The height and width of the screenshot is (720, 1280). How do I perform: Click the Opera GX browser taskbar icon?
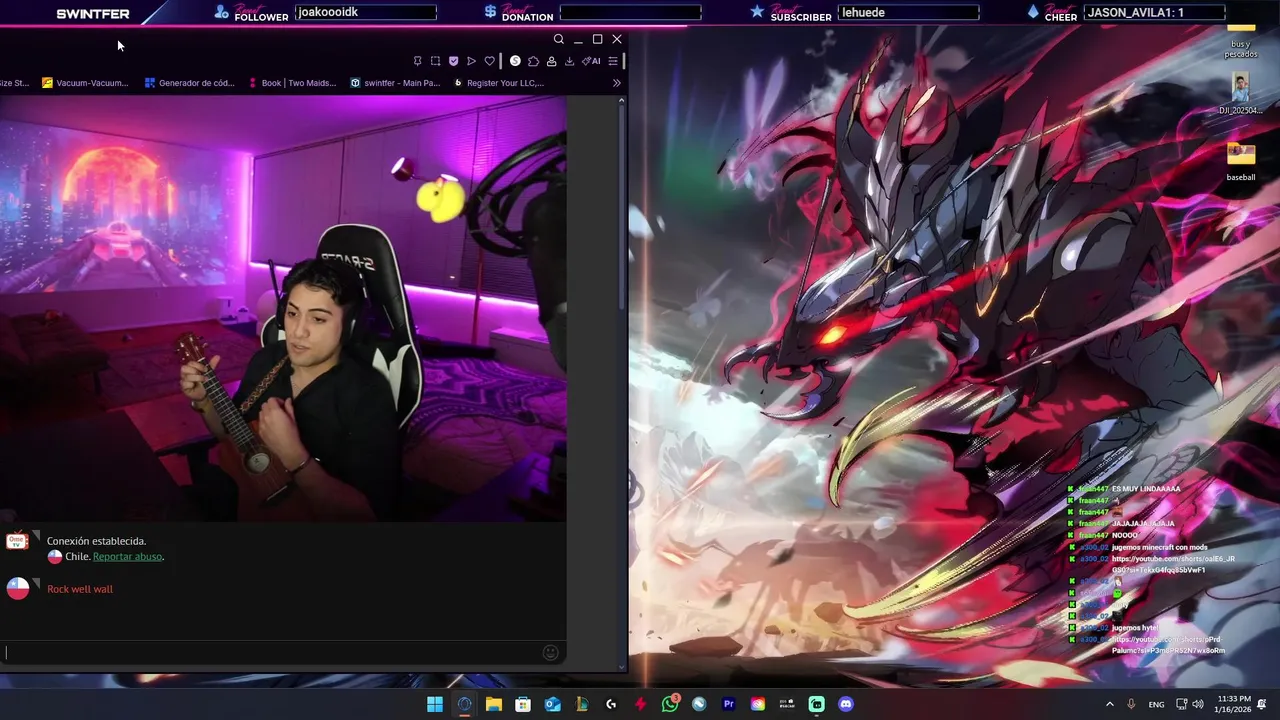coord(464,704)
